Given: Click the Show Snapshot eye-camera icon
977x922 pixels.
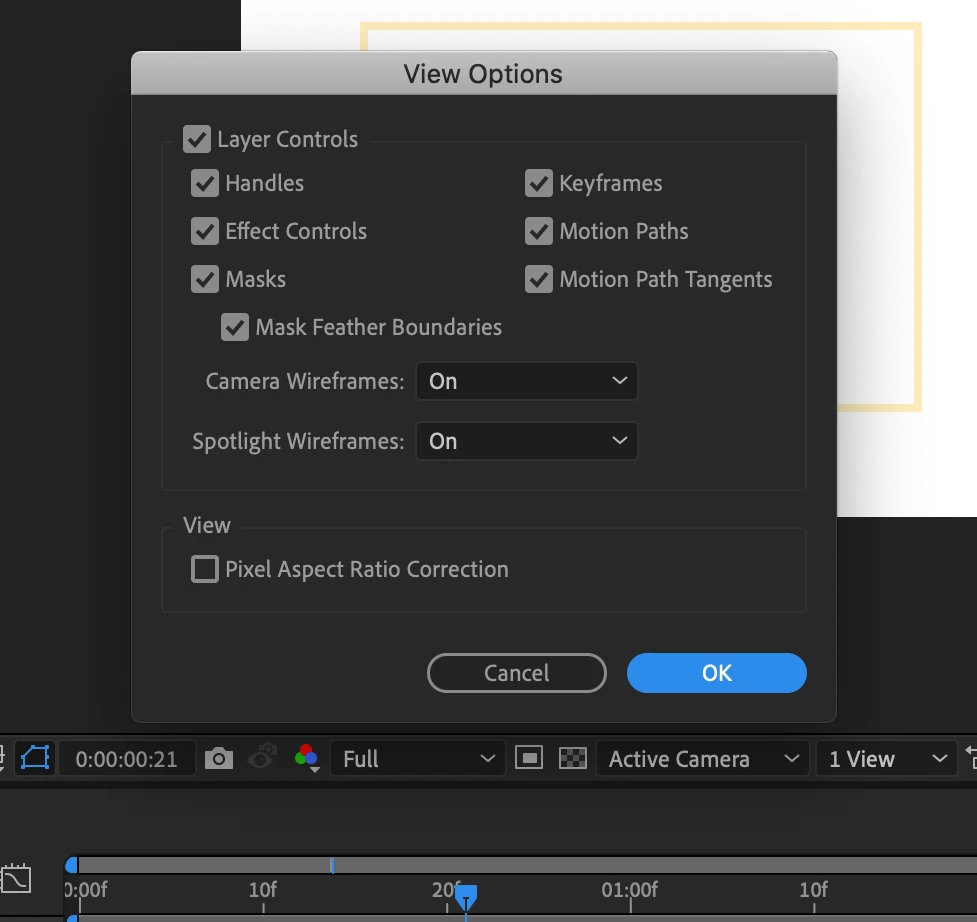Looking at the screenshot, I should click(262, 758).
